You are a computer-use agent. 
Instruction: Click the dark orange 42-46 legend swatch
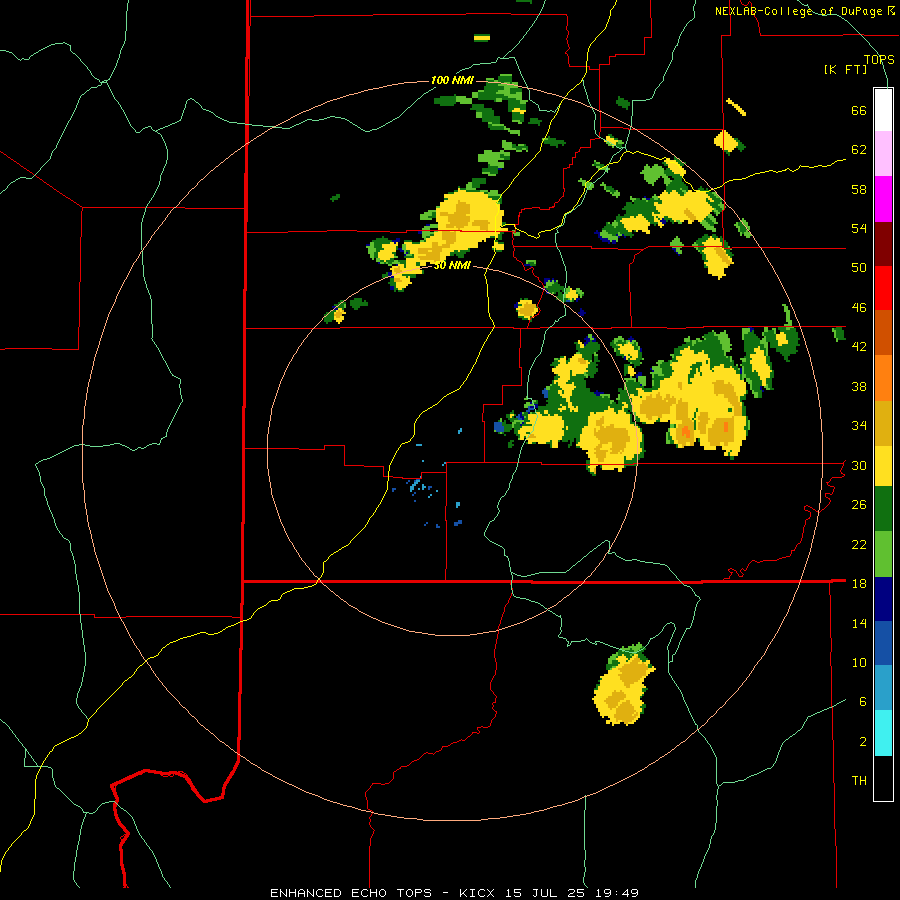click(x=883, y=332)
